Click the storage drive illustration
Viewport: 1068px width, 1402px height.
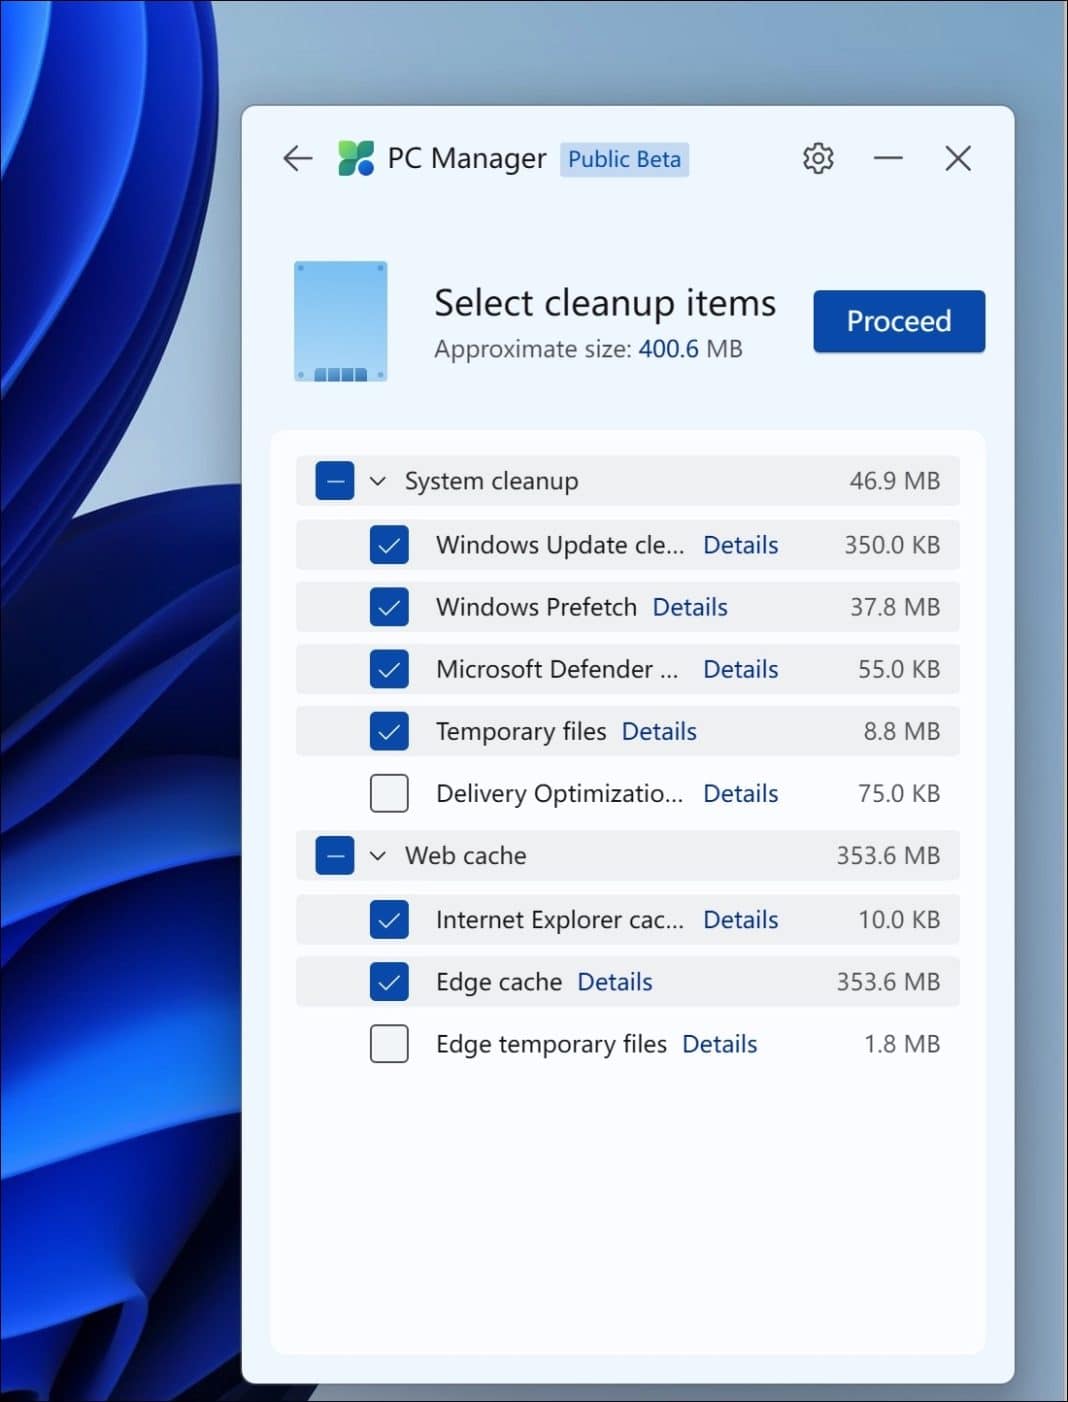(x=340, y=321)
